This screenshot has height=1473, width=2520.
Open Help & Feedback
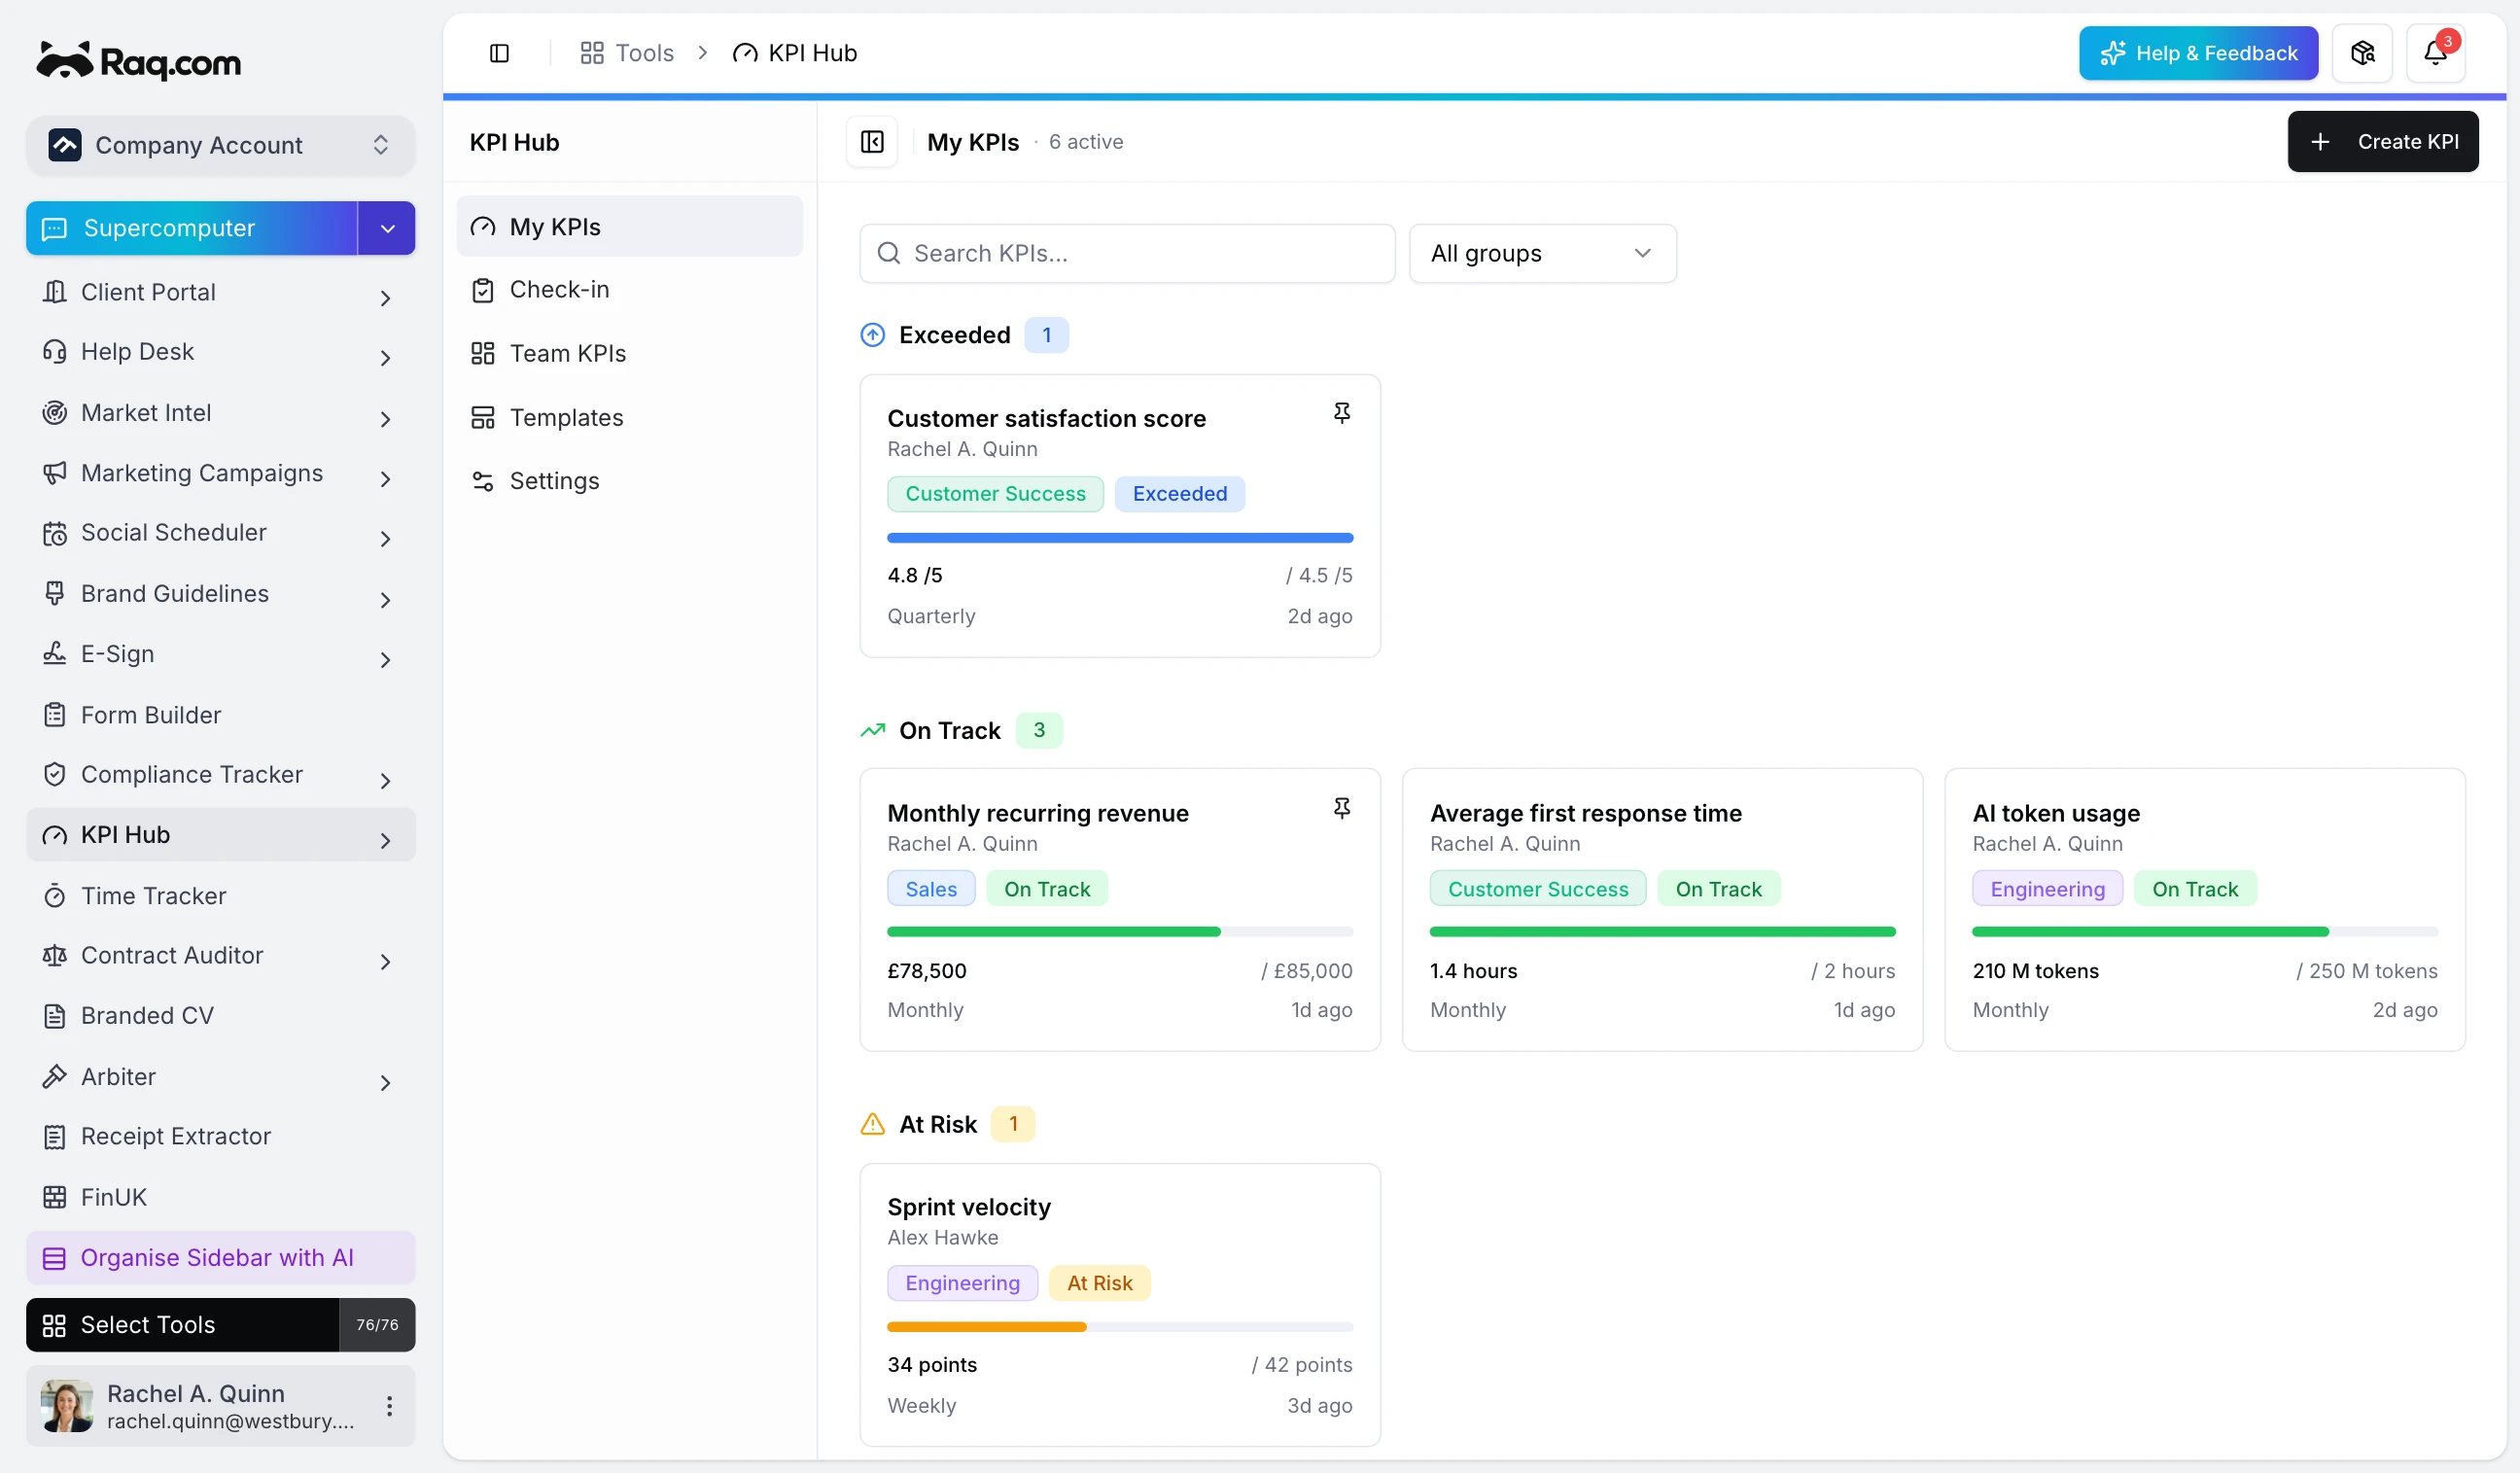click(2198, 53)
